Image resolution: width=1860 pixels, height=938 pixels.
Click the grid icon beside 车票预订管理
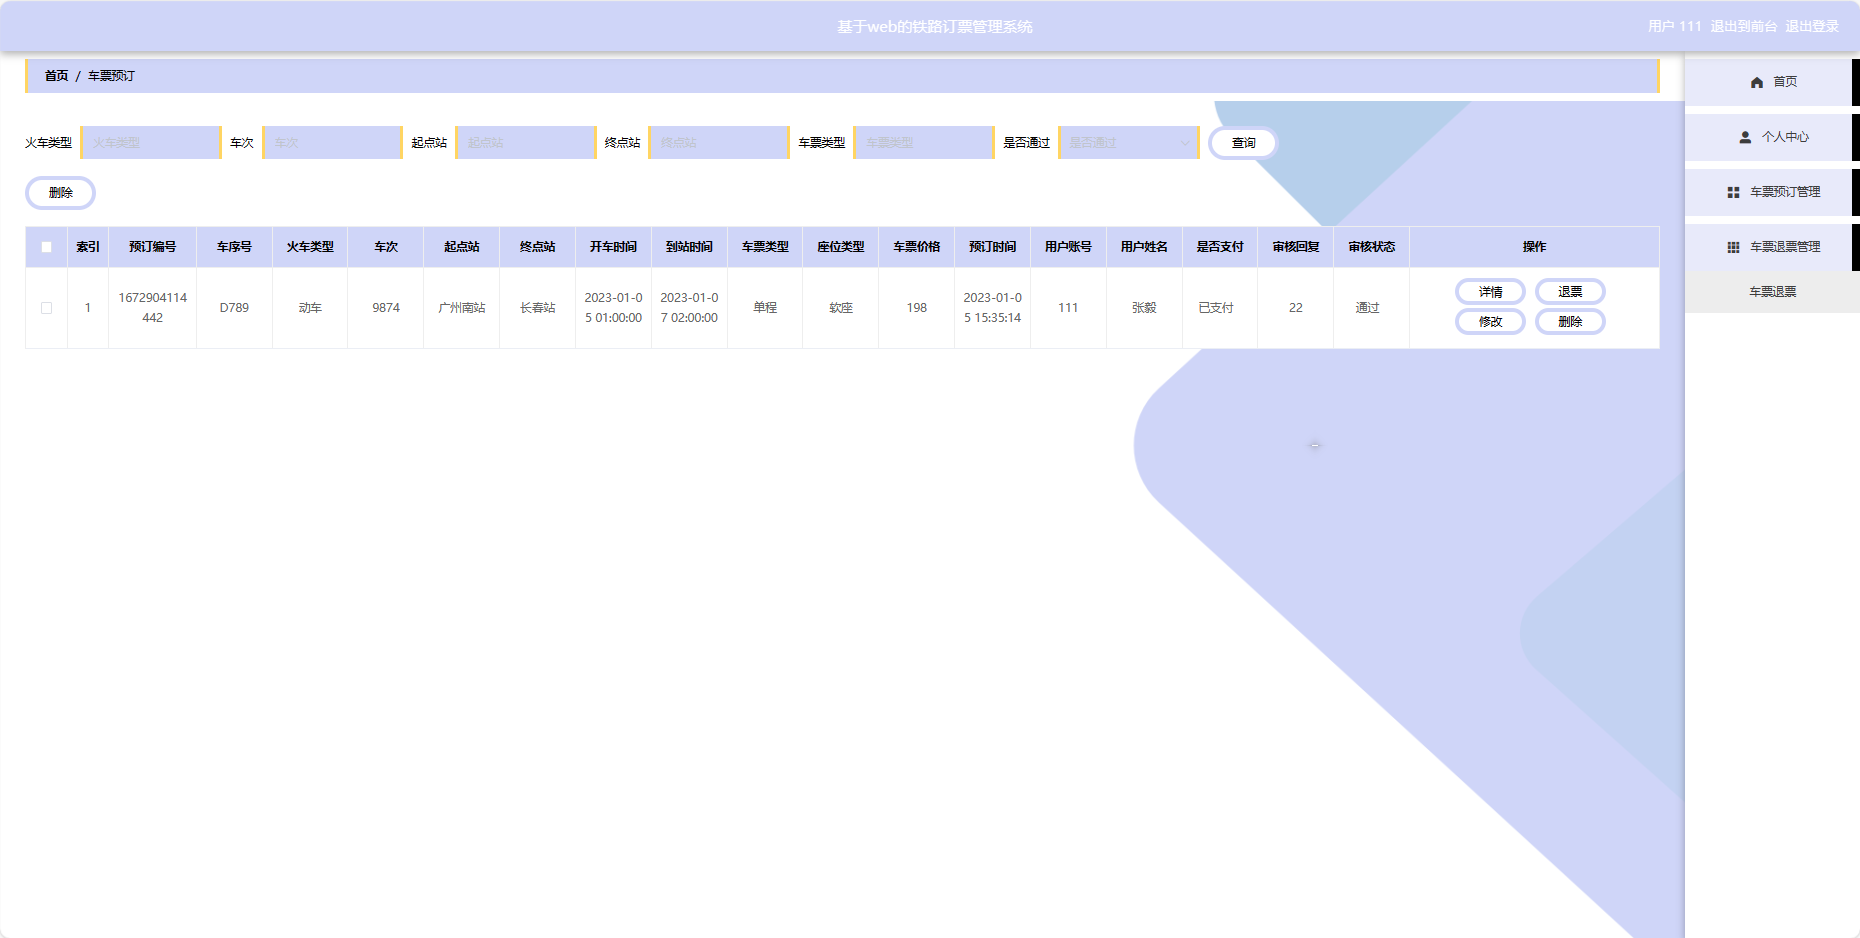pyautogui.click(x=1733, y=192)
